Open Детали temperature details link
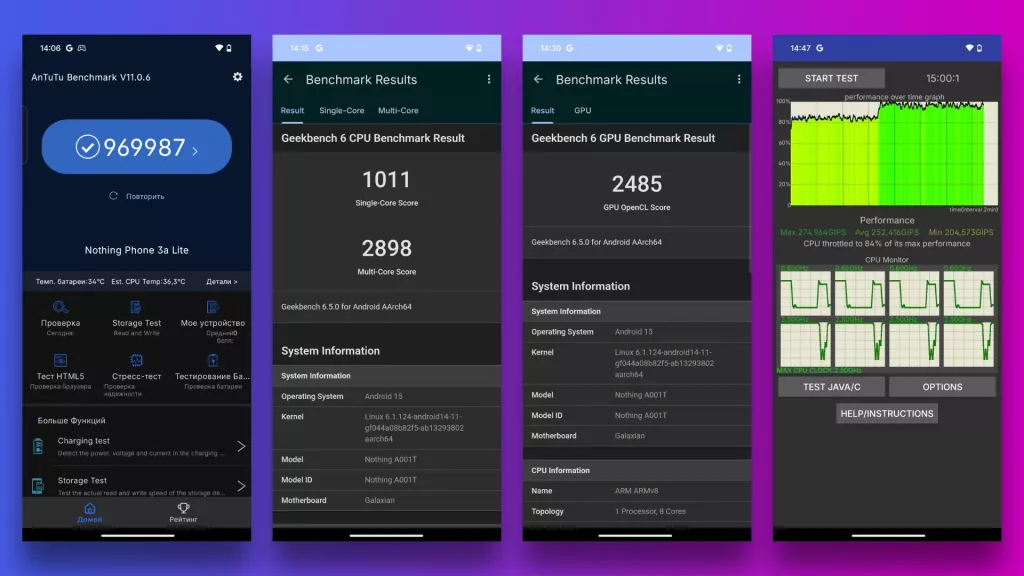The height and width of the screenshot is (576, 1024). 222,281
